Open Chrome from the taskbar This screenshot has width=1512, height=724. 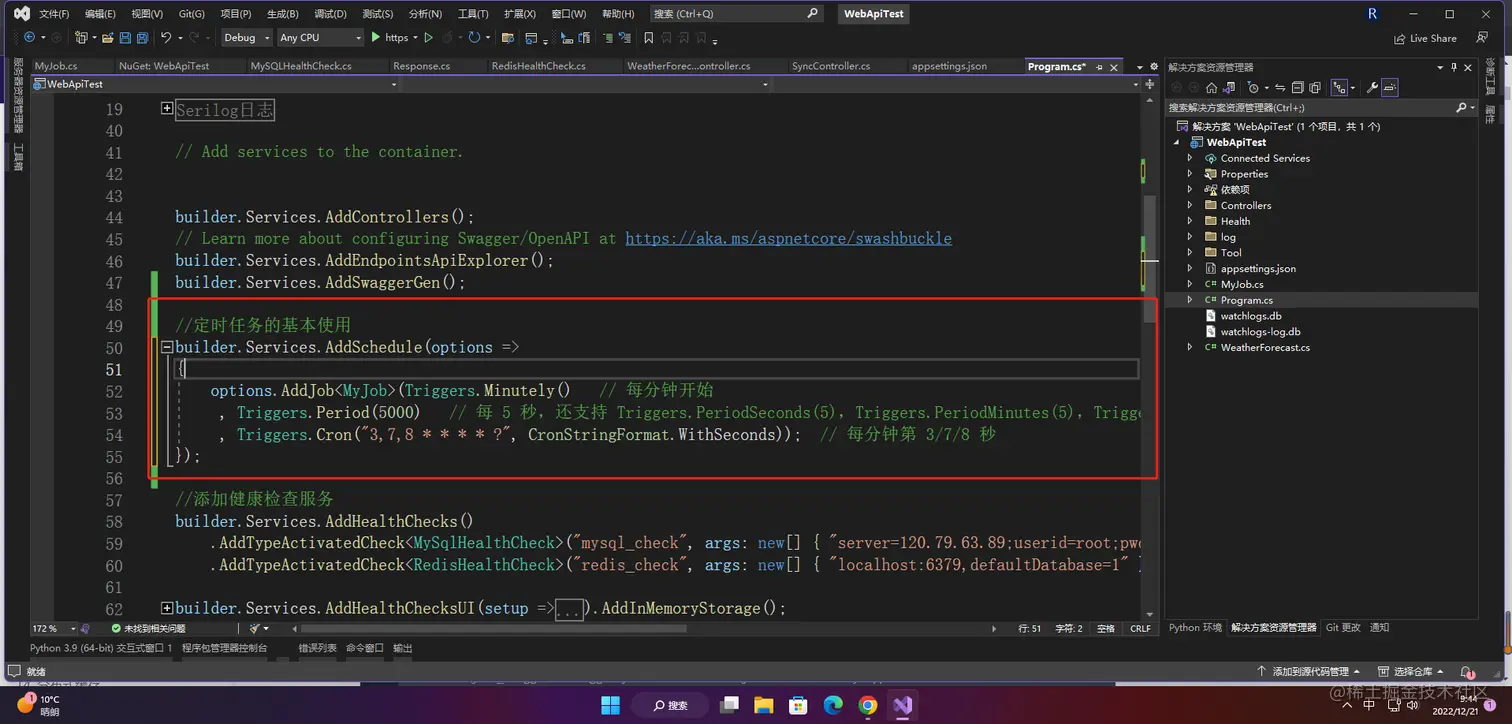pos(867,705)
